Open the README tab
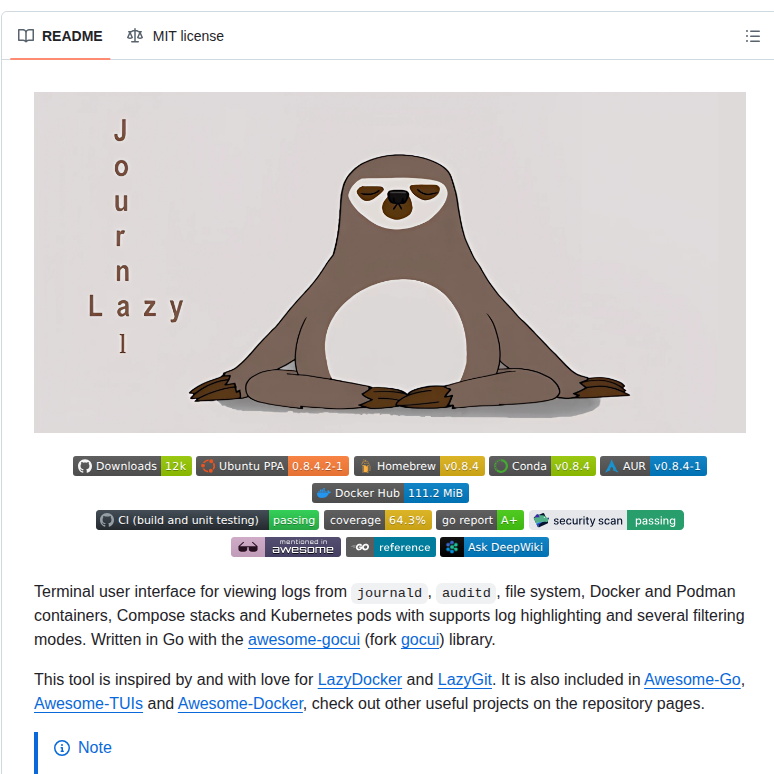 pos(60,36)
